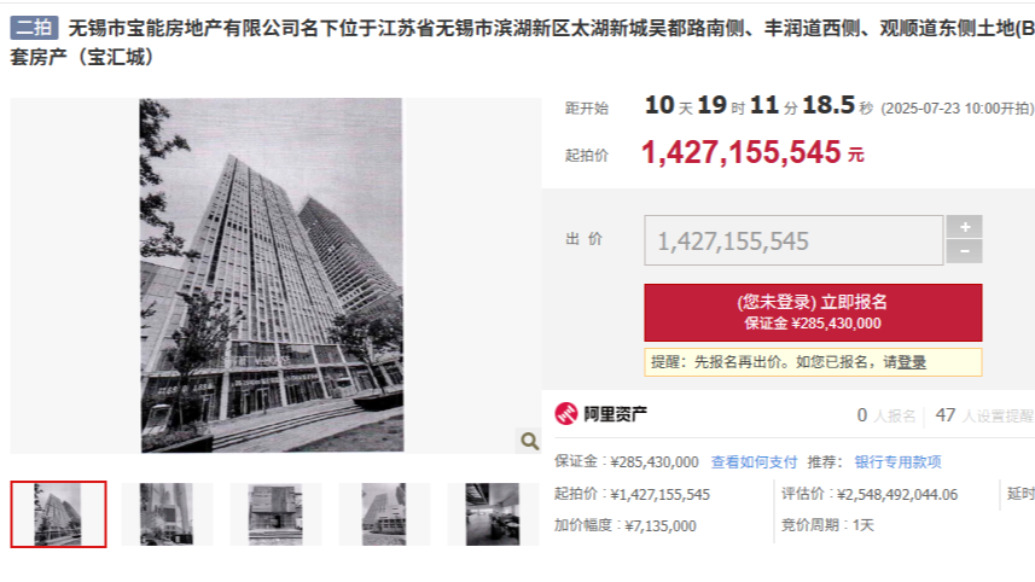Image resolution: width=1035 pixels, height=582 pixels.
Task: Click the magnifier icon on property photo
Action: pos(529,441)
